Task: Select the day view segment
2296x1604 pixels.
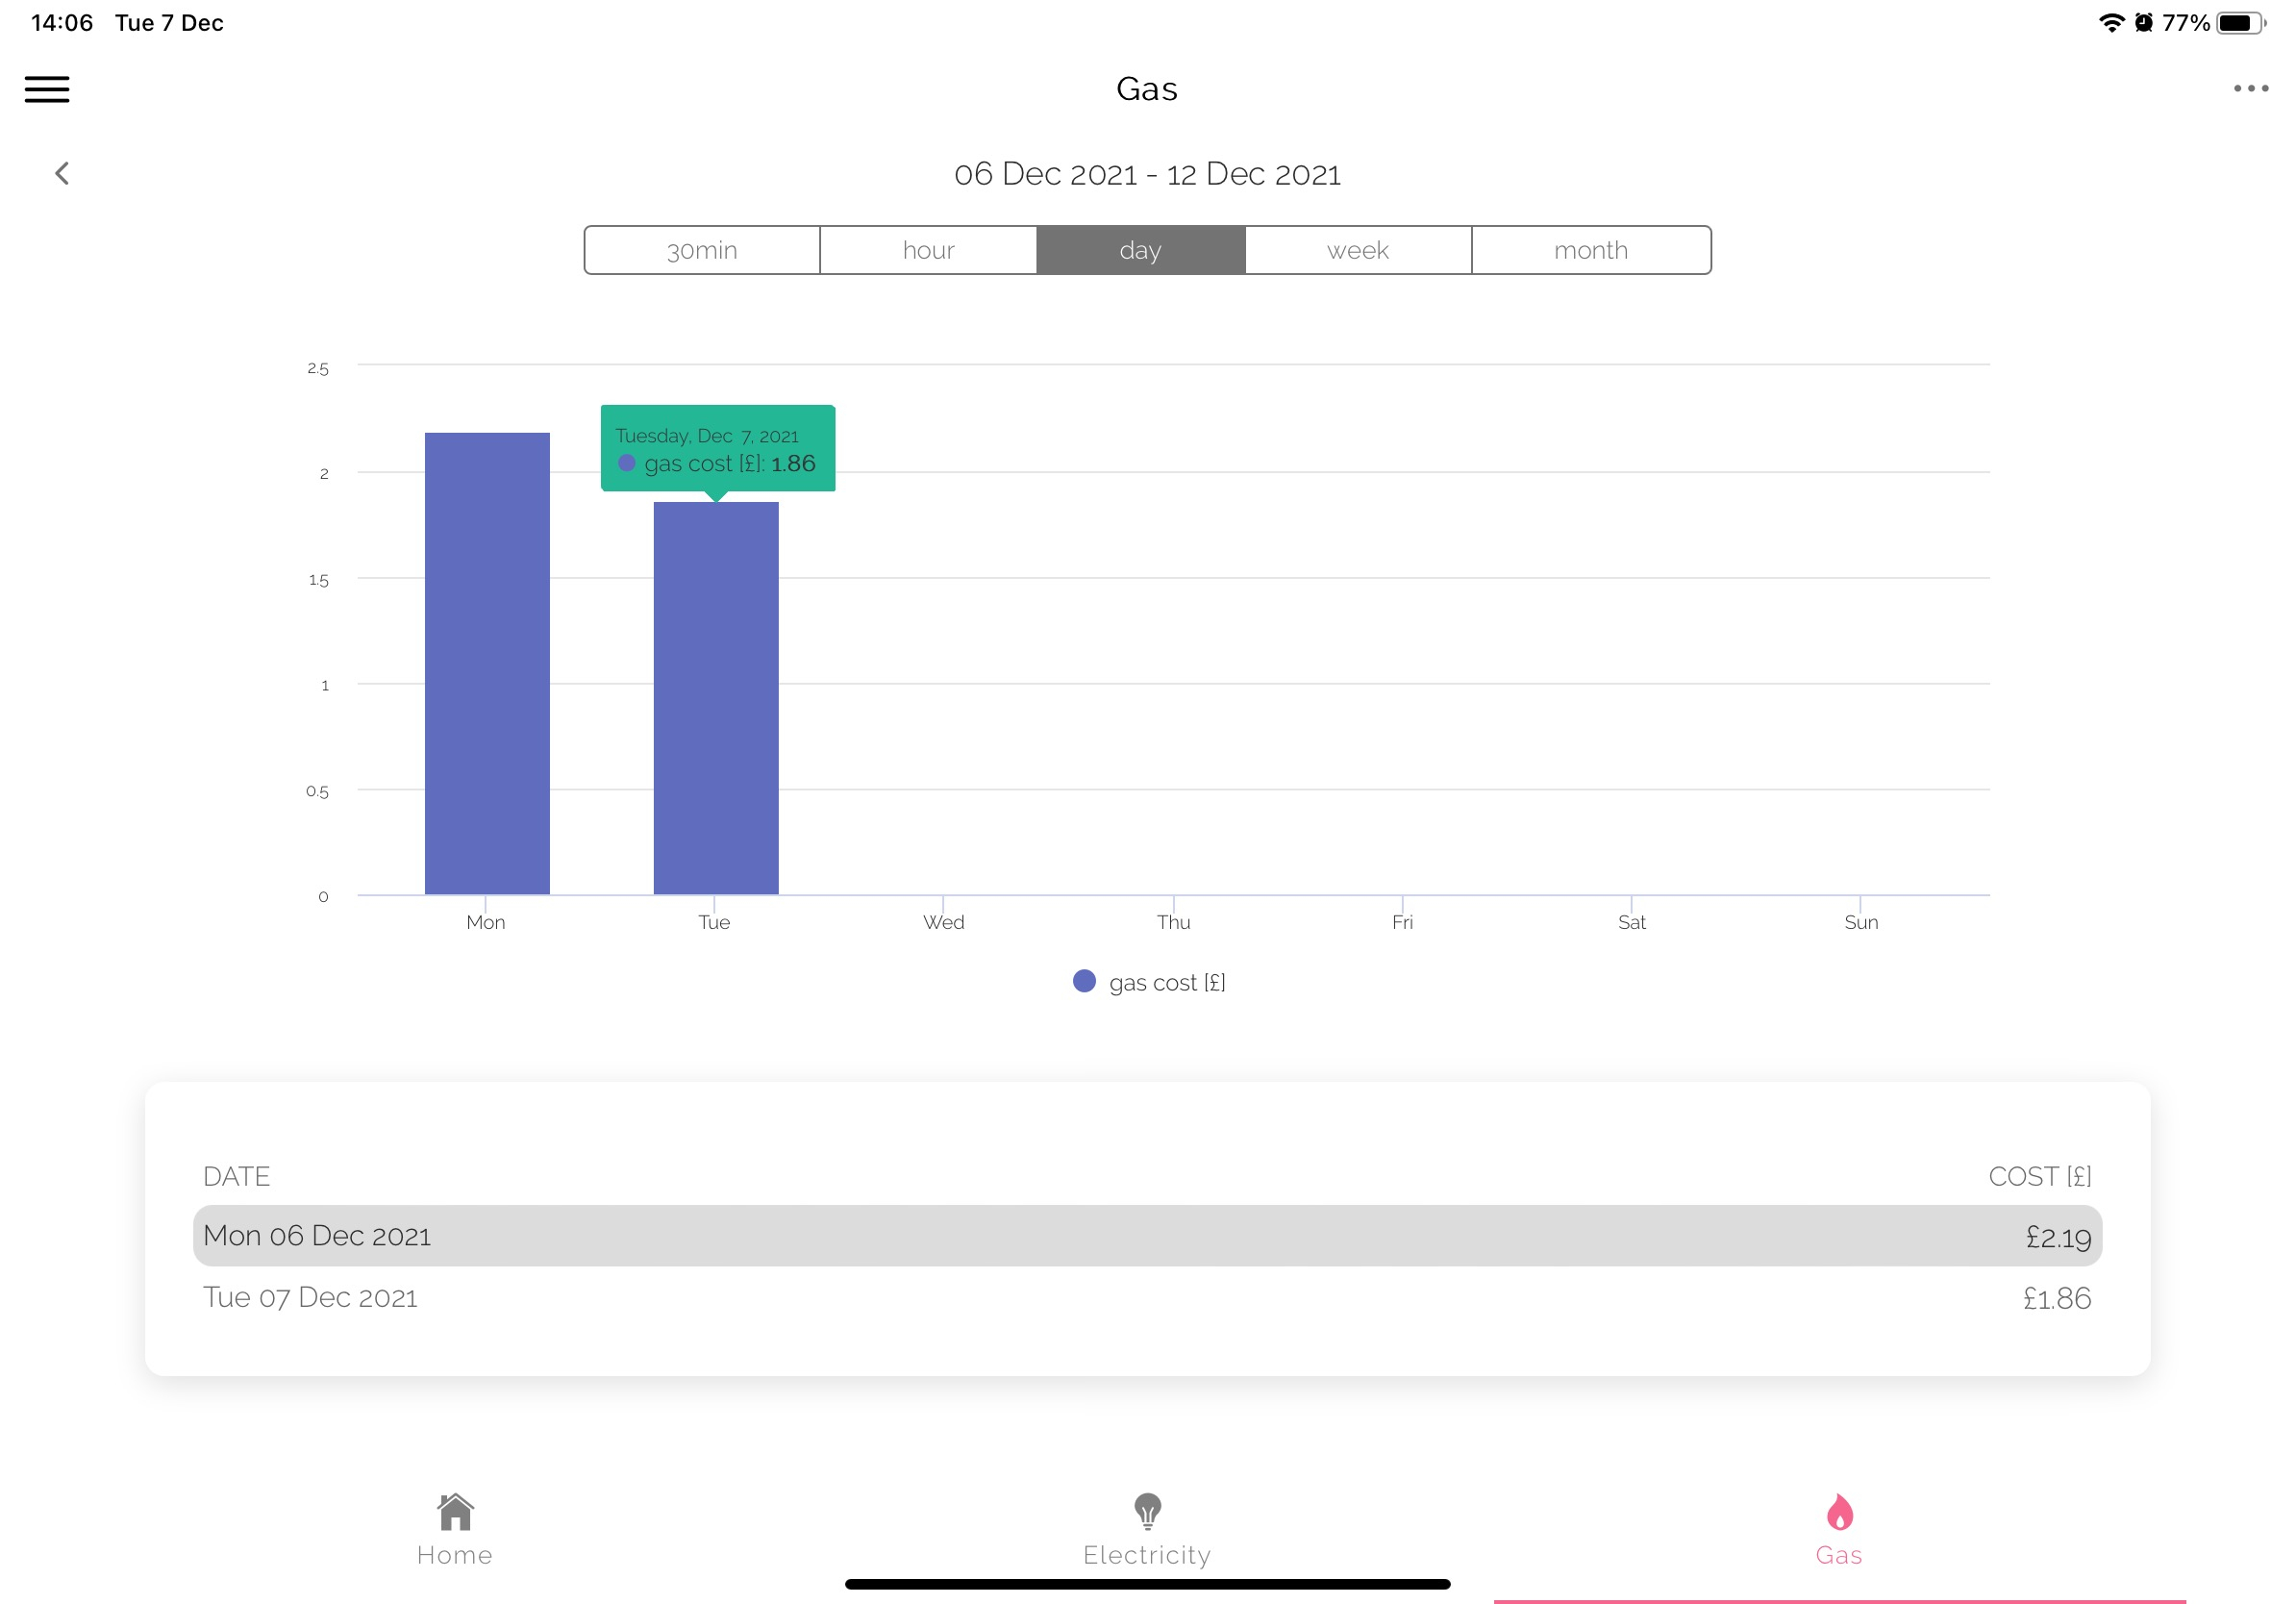Action: pos(1140,250)
